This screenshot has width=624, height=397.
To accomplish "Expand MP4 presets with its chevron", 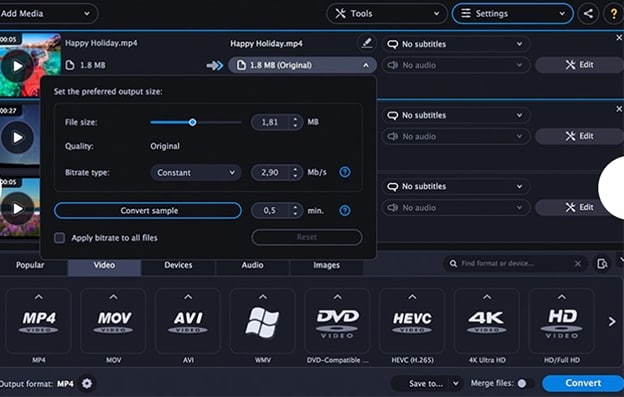I will click(39, 297).
